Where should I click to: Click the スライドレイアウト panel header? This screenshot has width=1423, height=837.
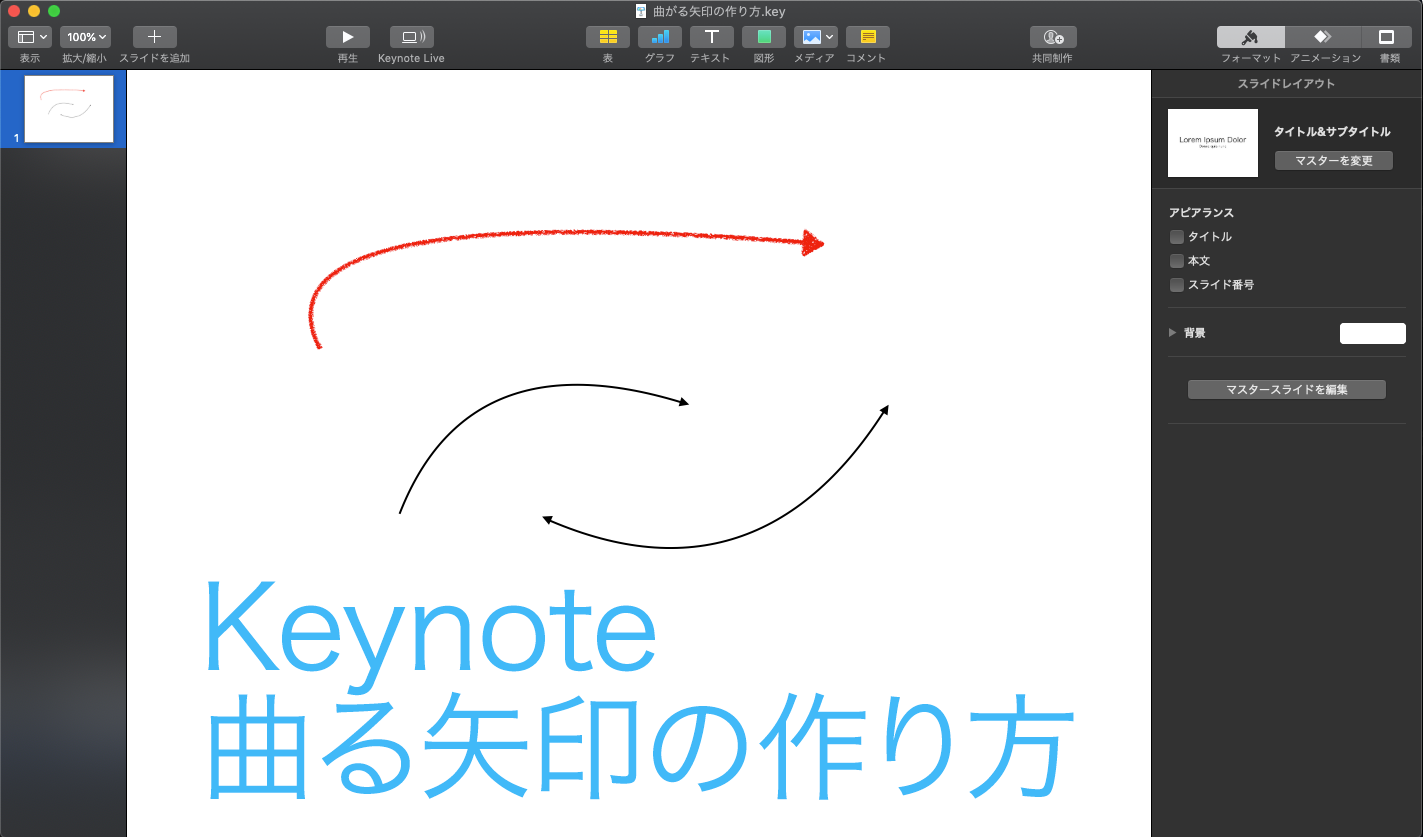click(x=1286, y=84)
